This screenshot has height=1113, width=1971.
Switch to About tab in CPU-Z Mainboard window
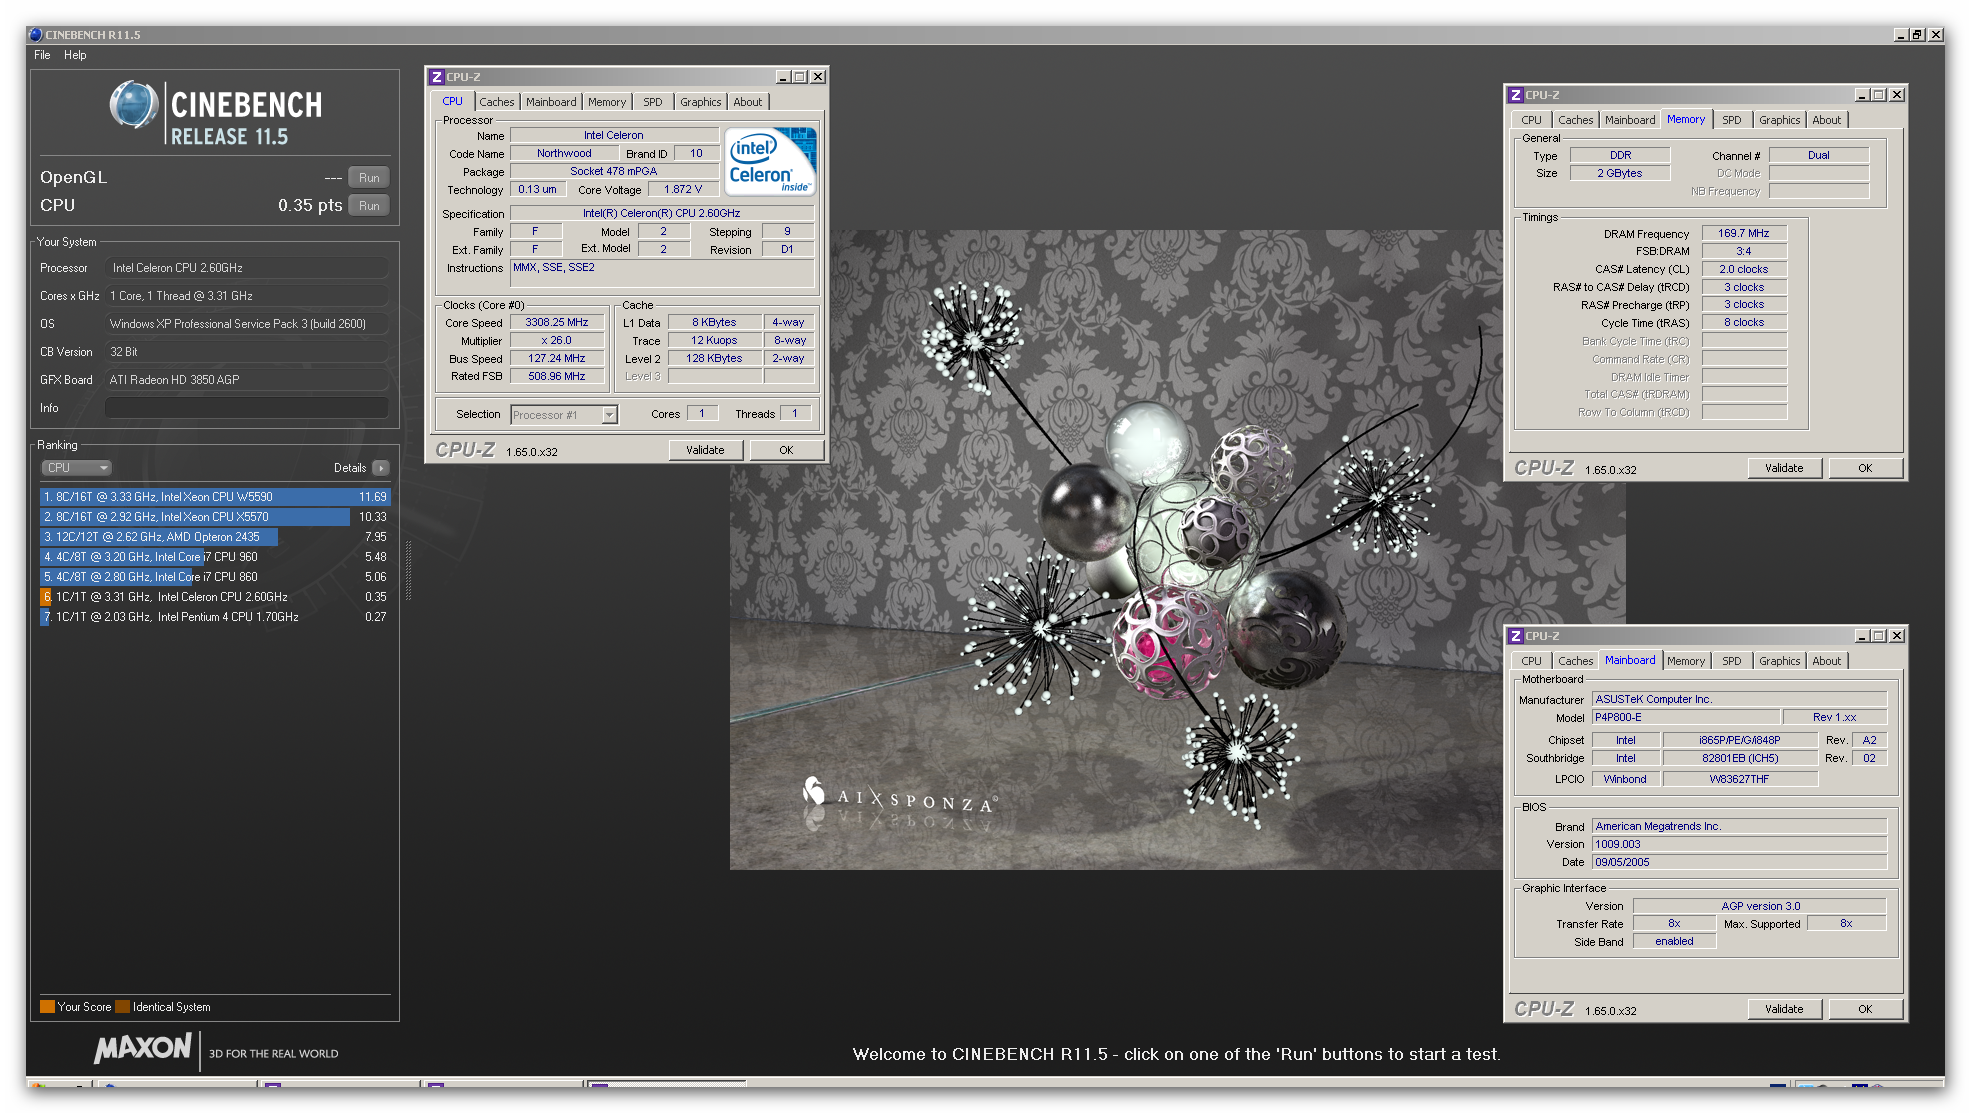[x=1827, y=661]
